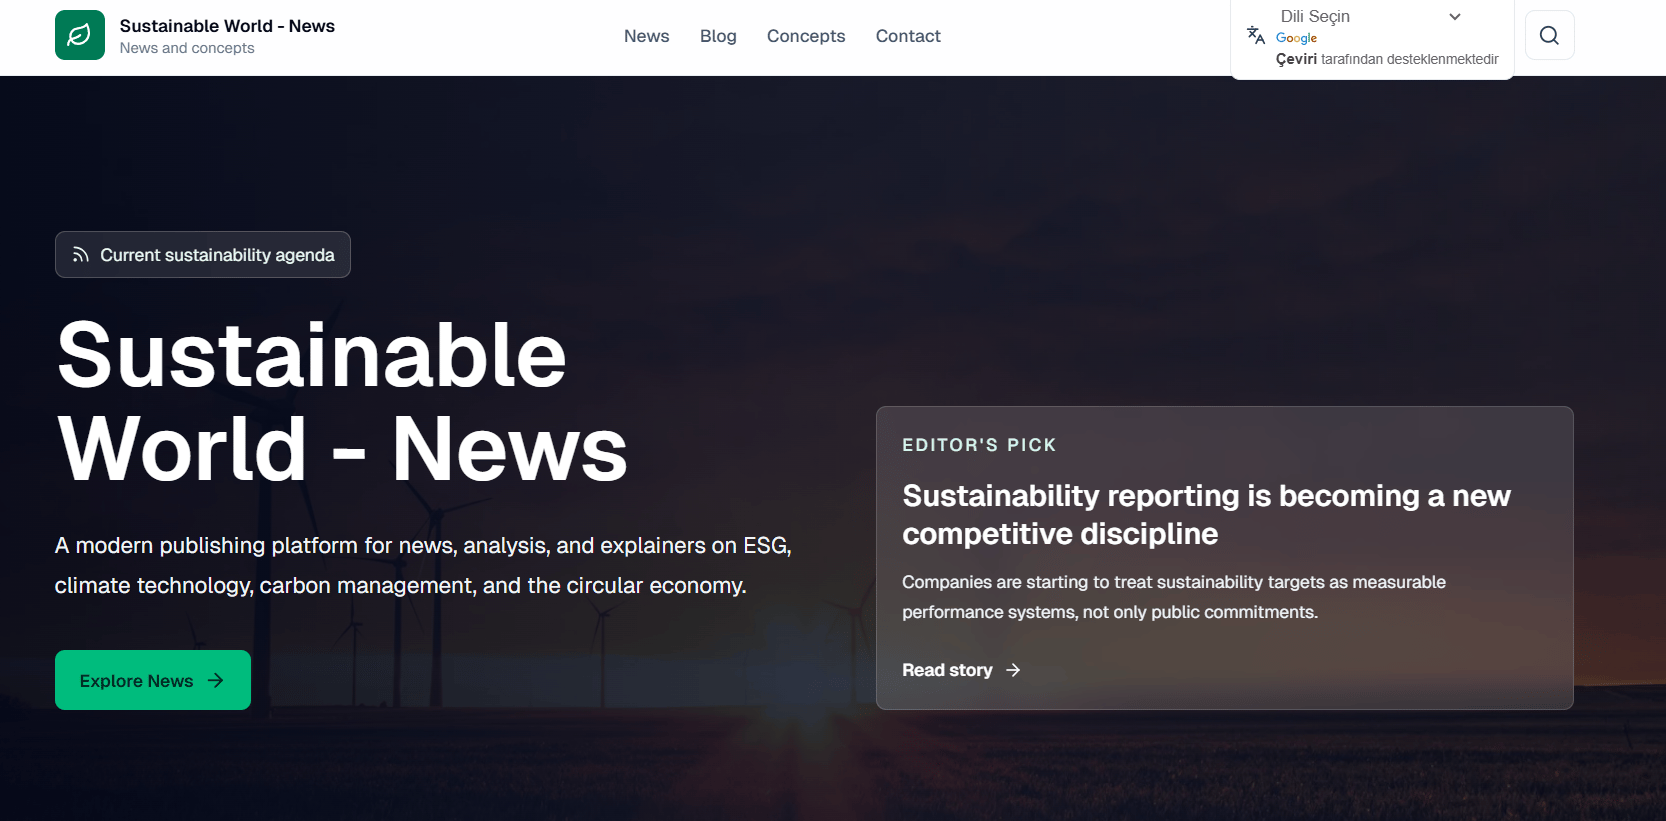1666x821 pixels.
Task: Click the 'Companies are starting to treat' summary
Action: [x=1174, y=597]
